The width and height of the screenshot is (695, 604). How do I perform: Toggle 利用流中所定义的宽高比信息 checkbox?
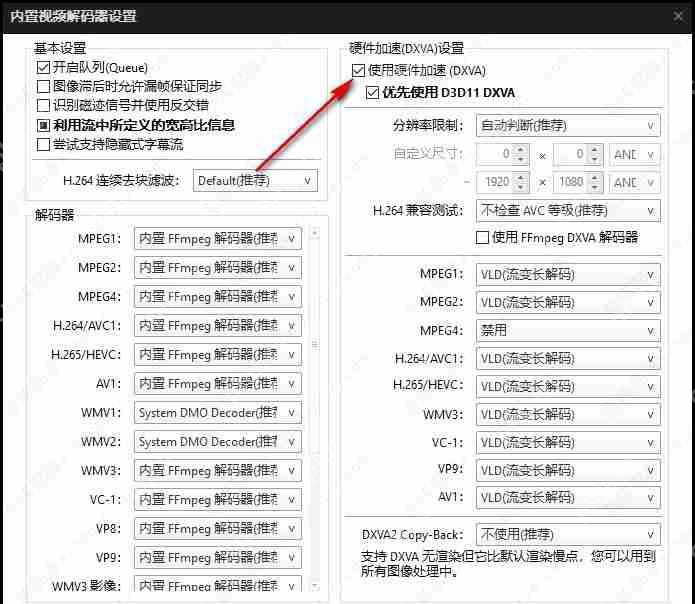pos(43,125)
